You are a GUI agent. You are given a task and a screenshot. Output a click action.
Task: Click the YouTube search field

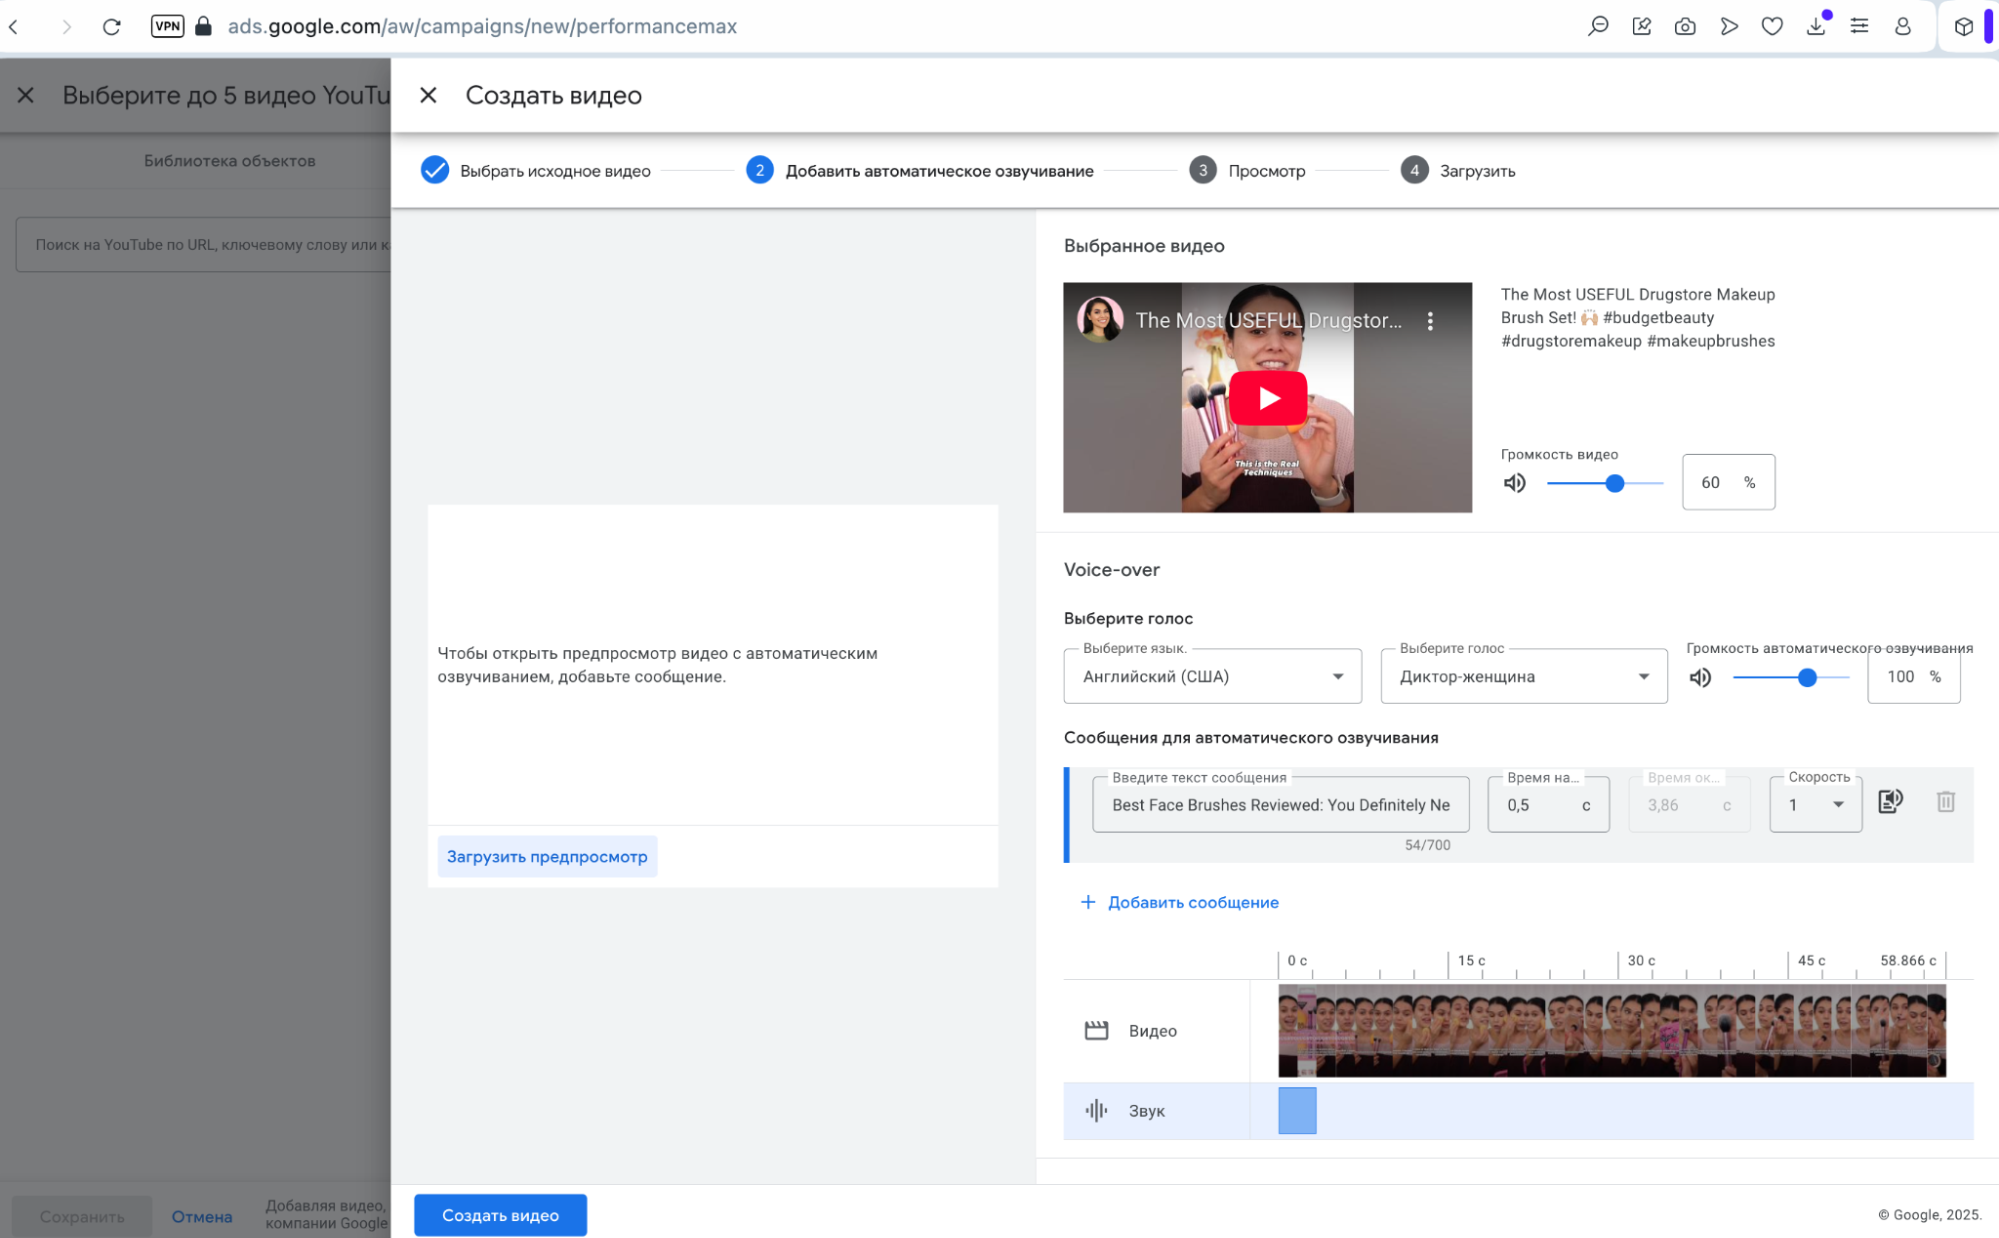[x=204, y=245]
